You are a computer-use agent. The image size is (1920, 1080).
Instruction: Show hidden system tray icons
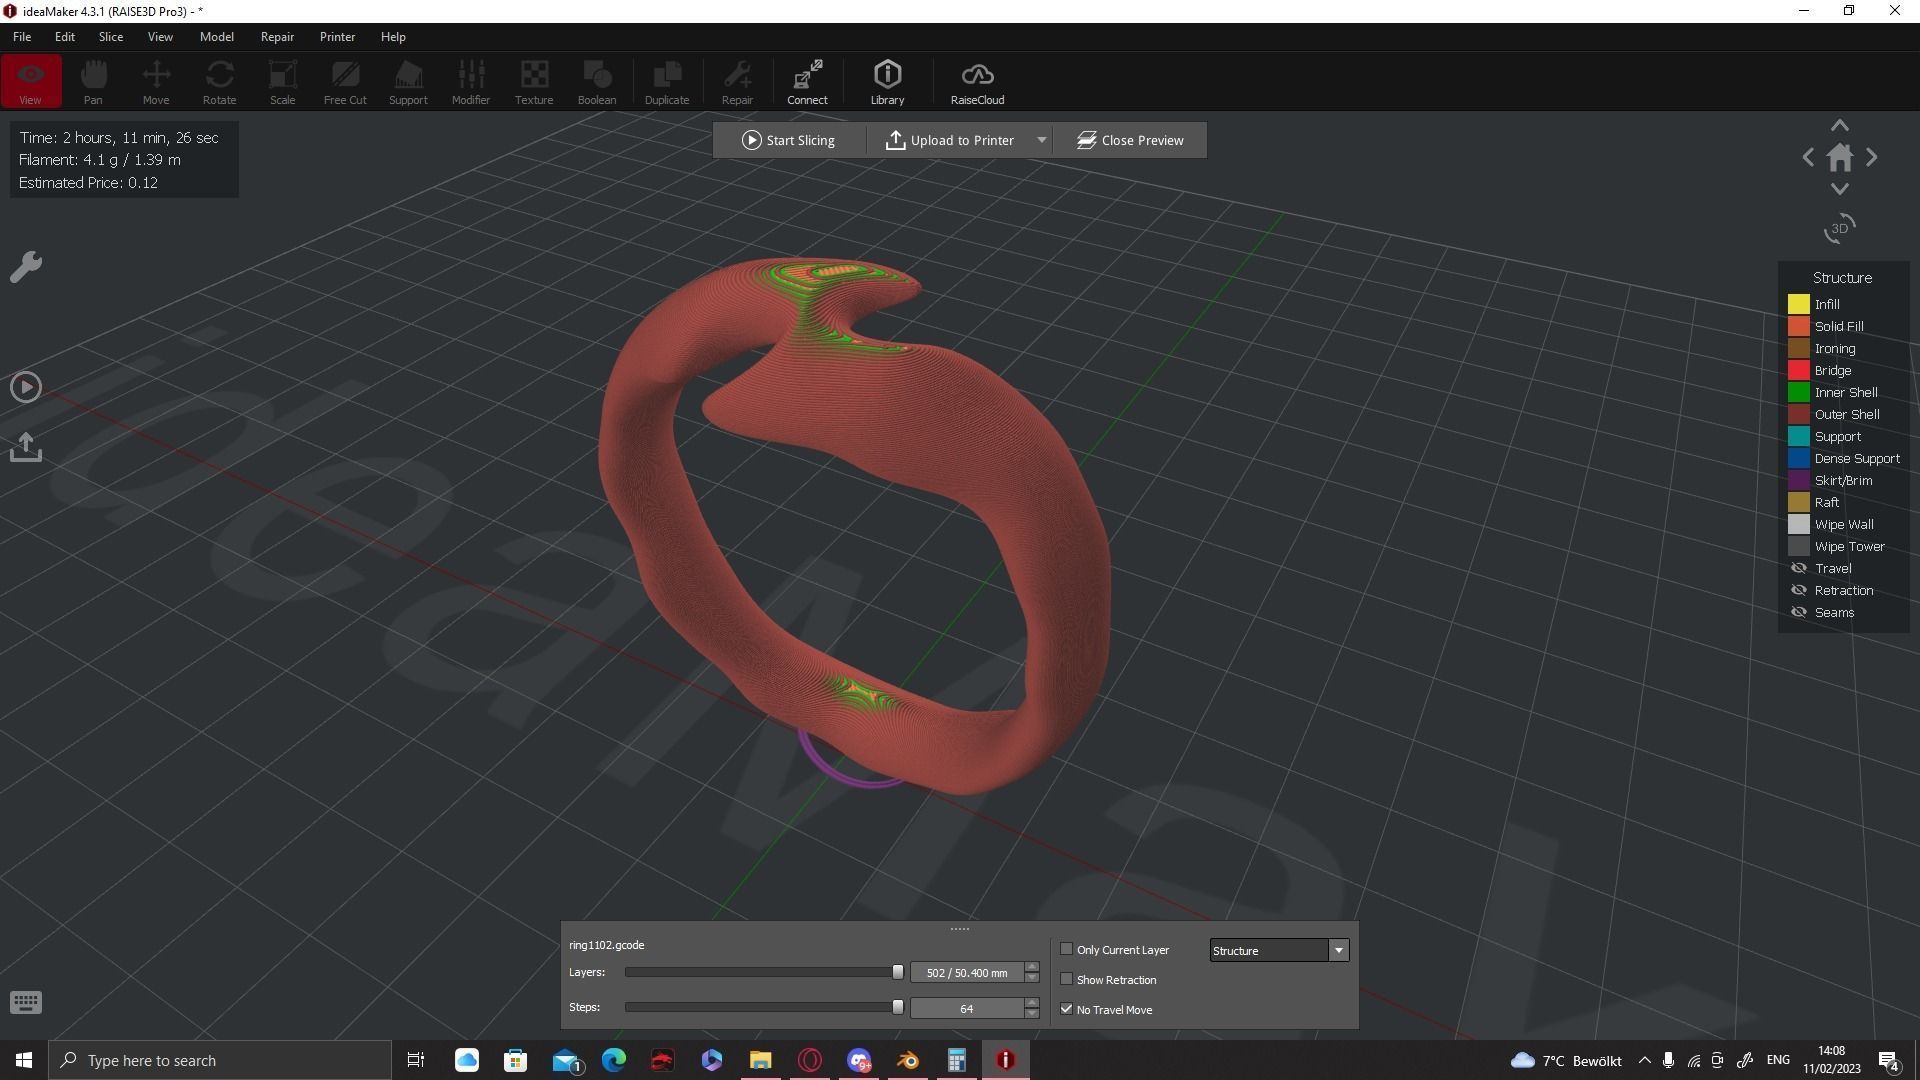(x=1645, y=1060)
